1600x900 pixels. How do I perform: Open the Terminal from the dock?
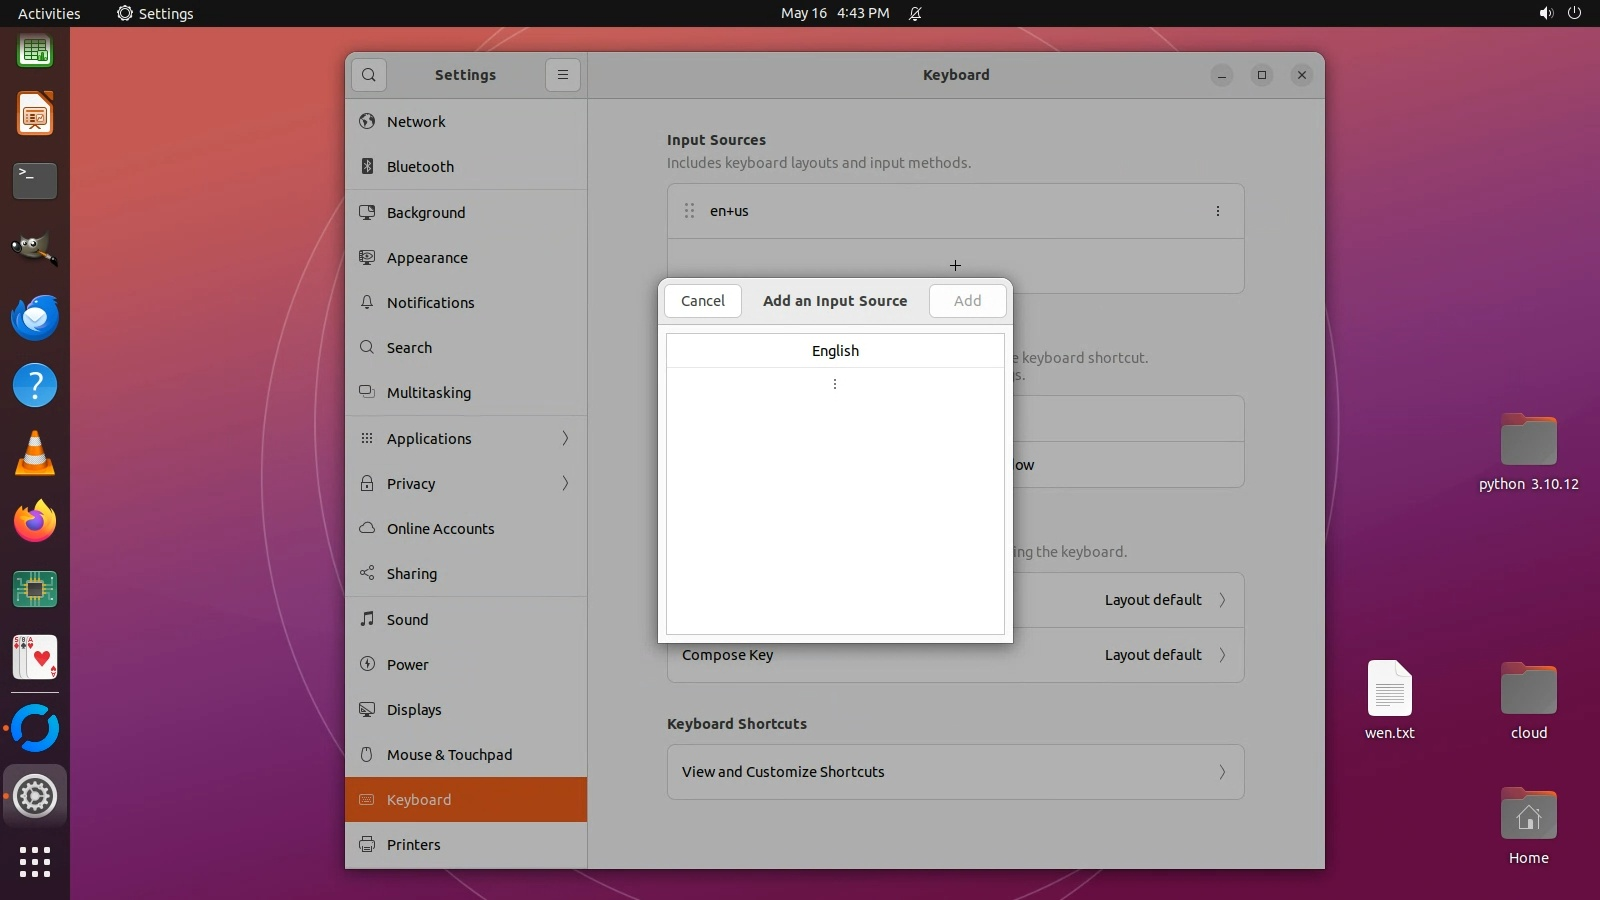35,181
